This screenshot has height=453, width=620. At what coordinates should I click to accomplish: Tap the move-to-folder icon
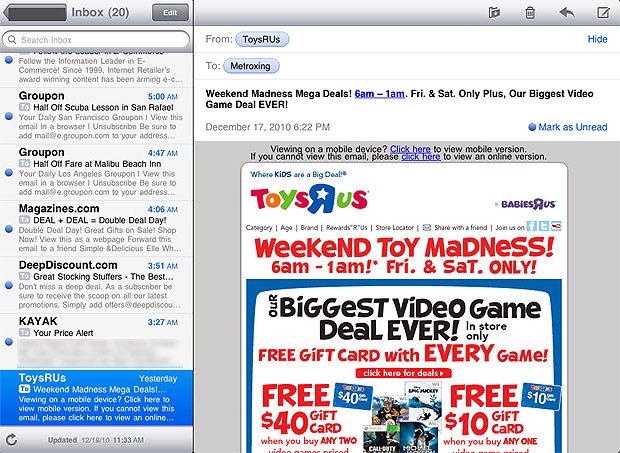pyautogui.click(x=494, y=13)
